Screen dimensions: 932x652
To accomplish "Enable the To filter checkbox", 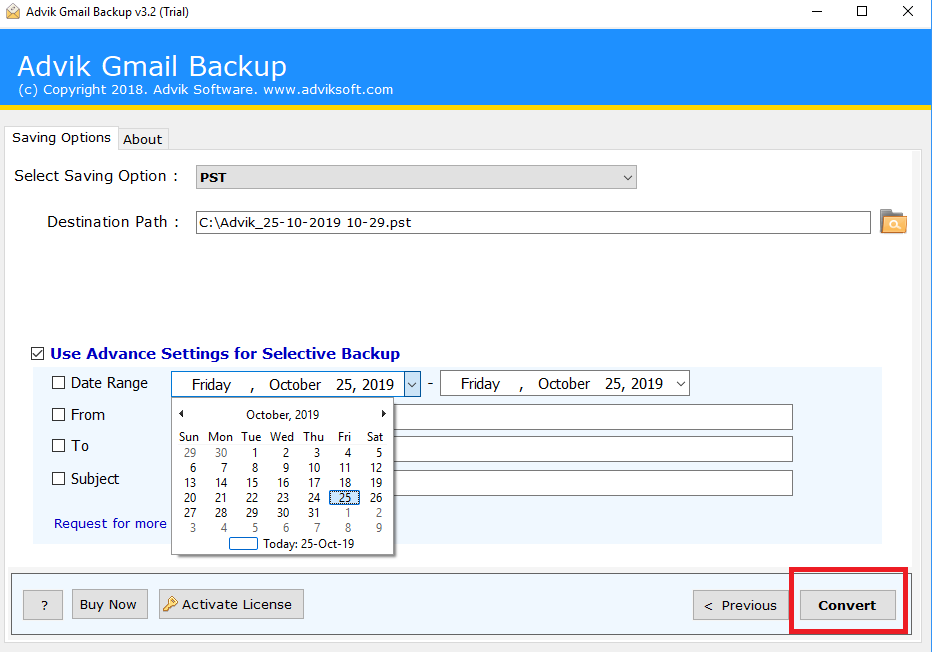I will [58, 445].
